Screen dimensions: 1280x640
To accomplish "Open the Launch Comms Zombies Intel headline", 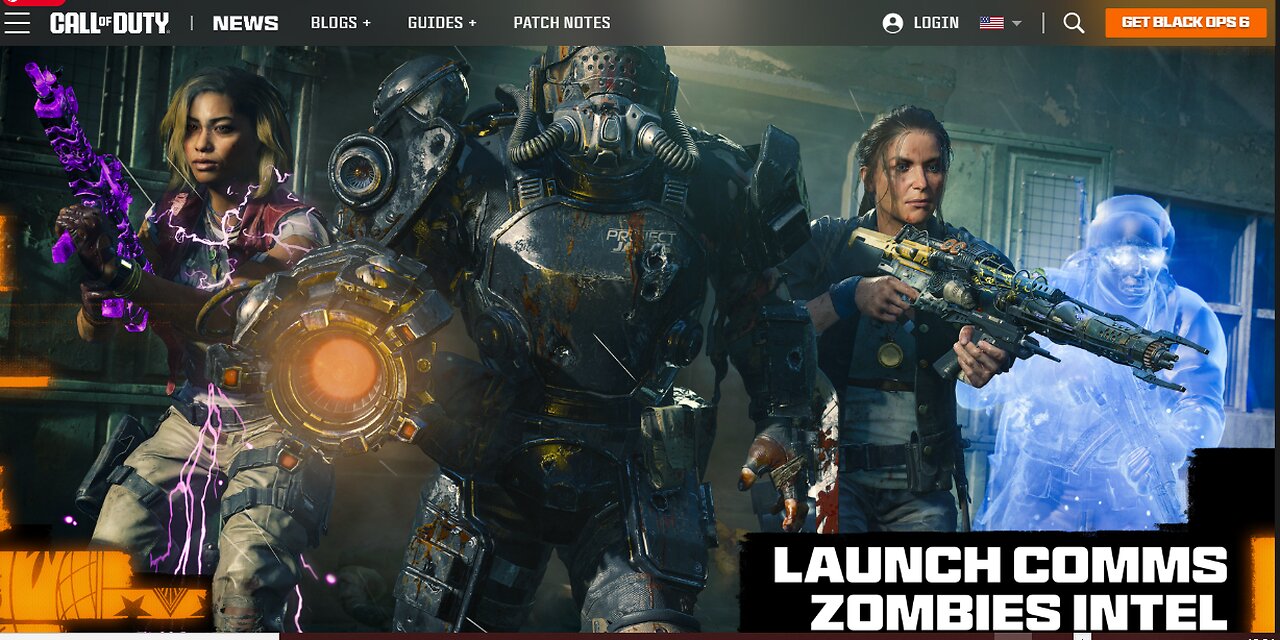I will (x=1000, y=588).
